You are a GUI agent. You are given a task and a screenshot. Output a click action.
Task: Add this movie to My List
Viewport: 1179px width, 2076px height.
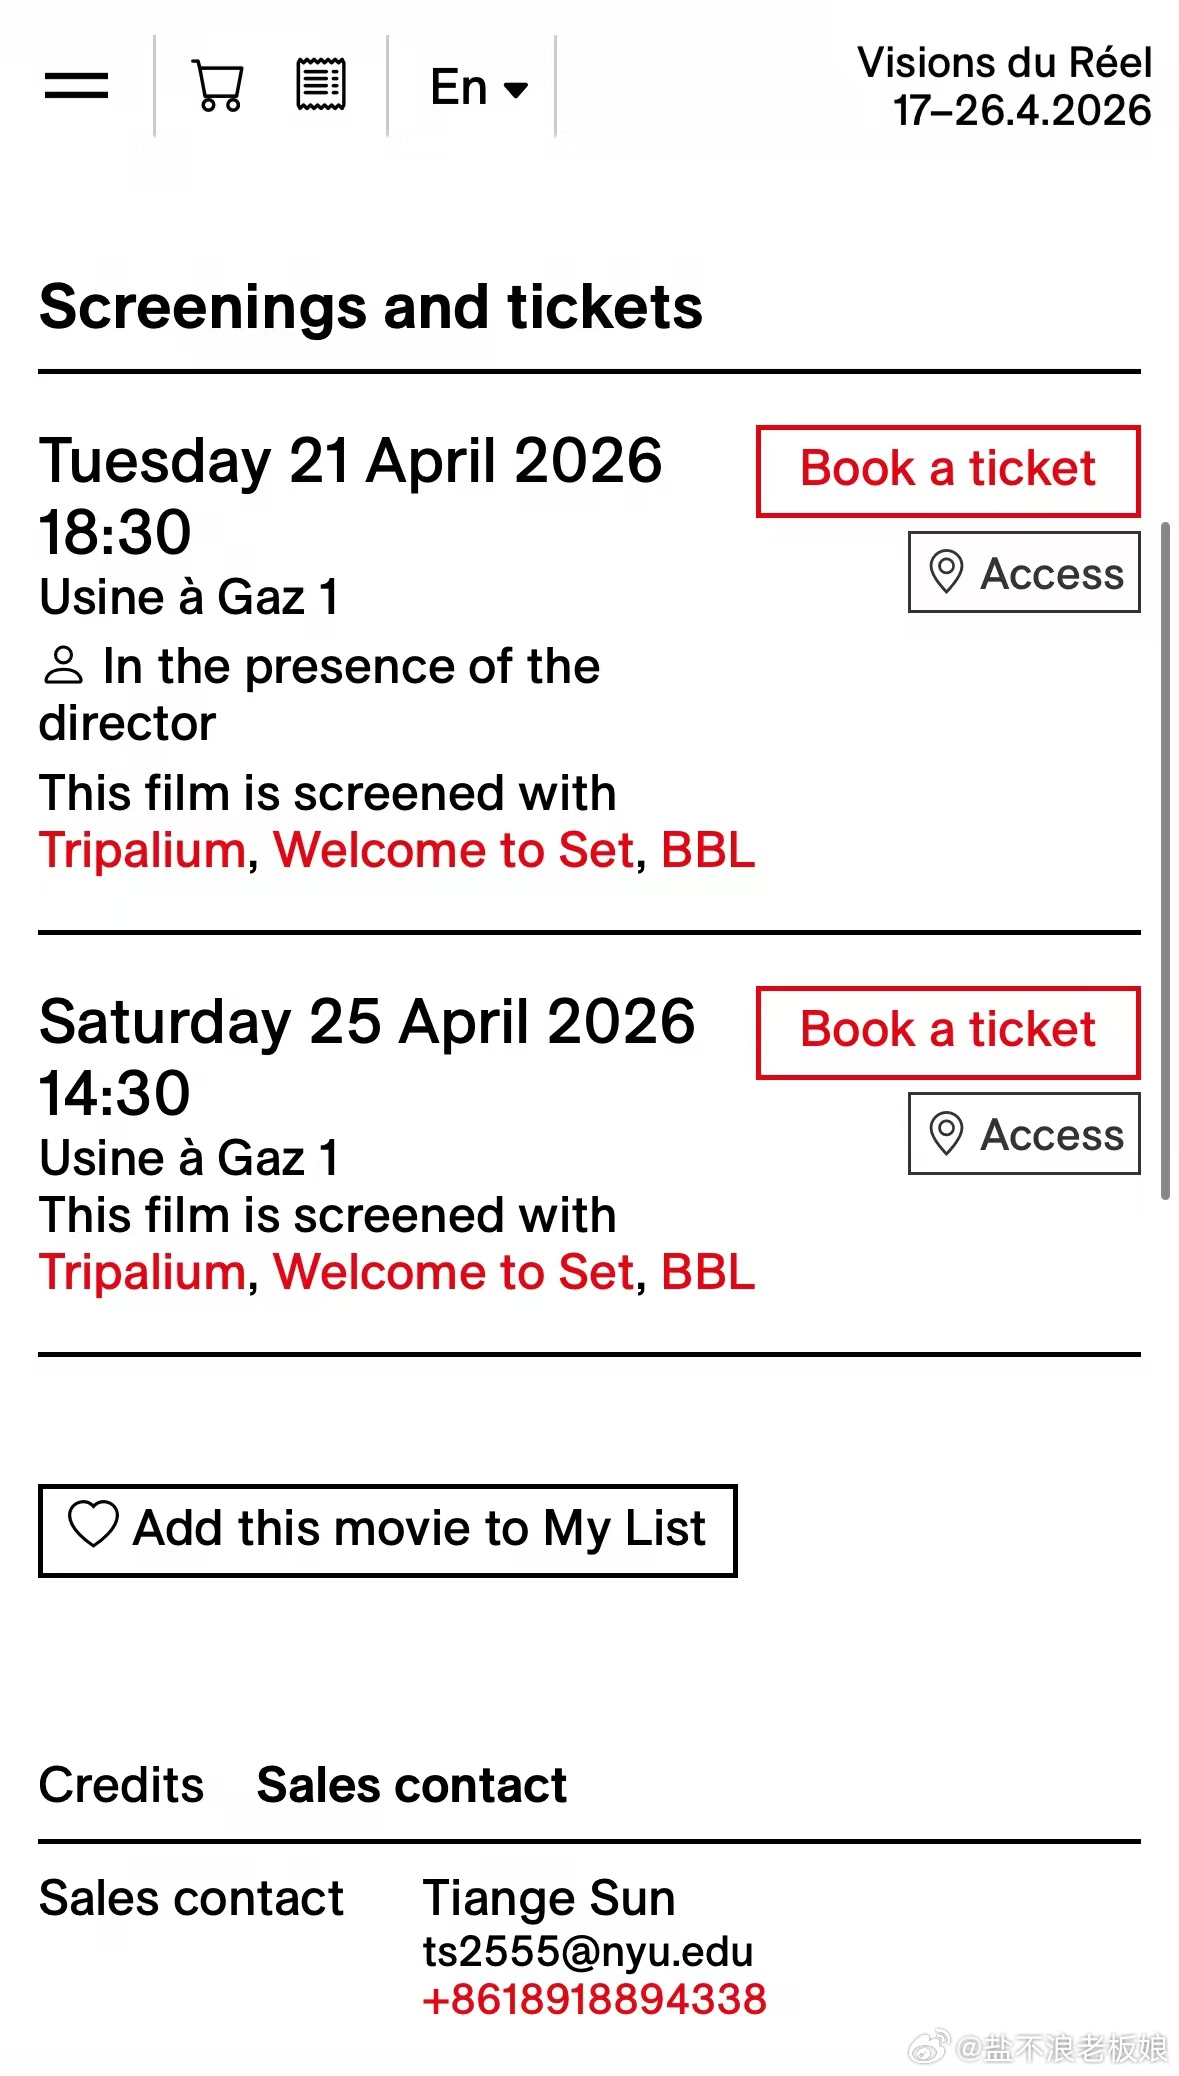coord(387,1530)
